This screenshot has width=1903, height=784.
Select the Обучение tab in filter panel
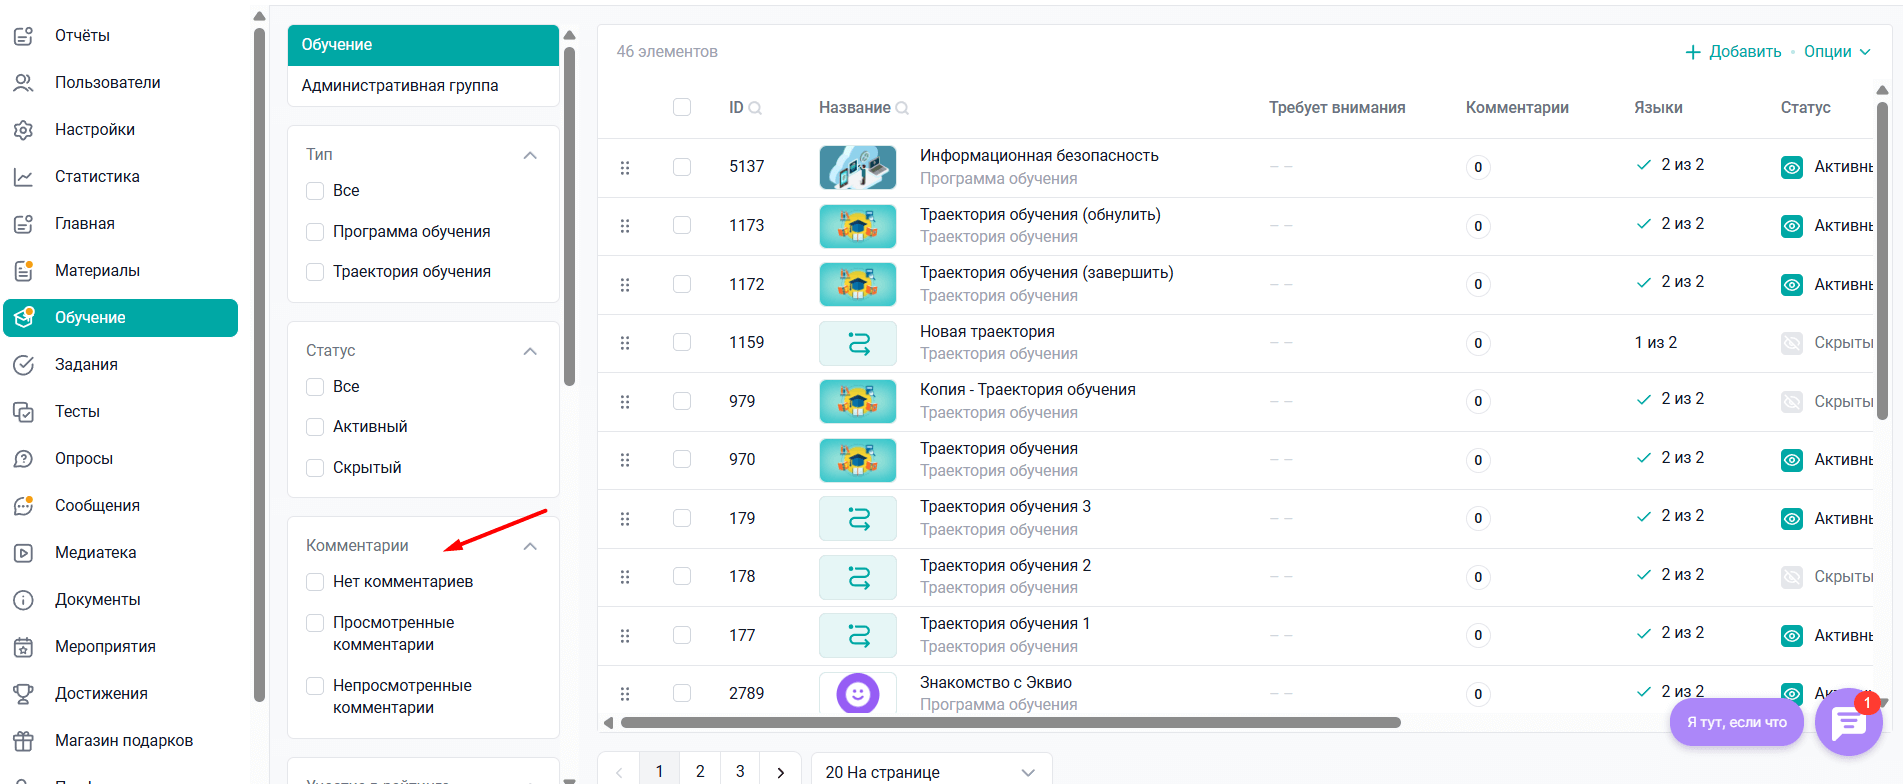[423, 45]
